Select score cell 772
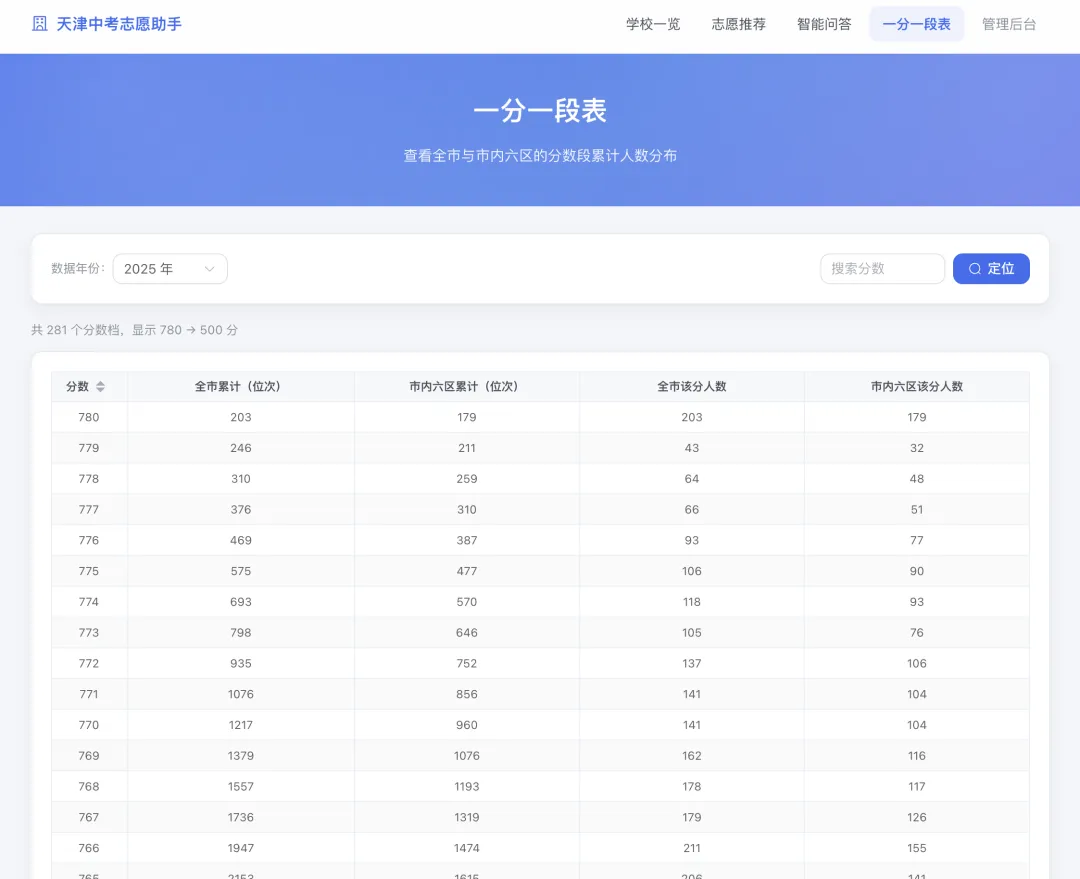The width and height of the screenshot is (1080, 879). click(89, 663)
